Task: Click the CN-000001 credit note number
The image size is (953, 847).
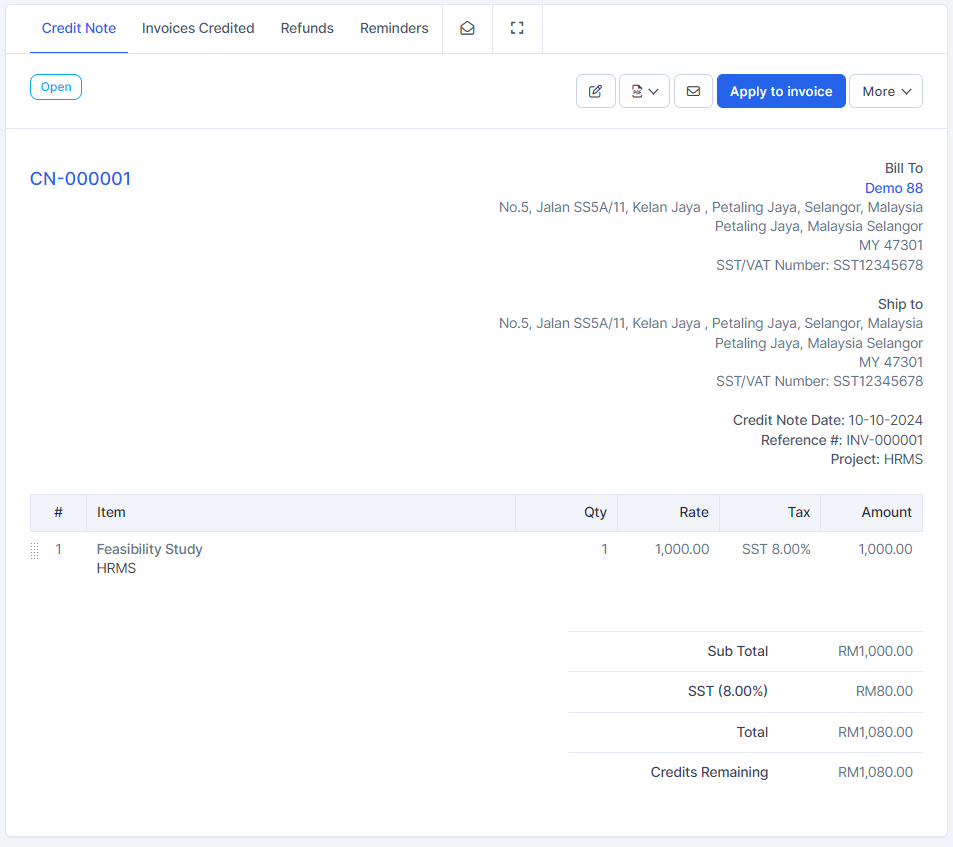Action: (x=81, y=179)
